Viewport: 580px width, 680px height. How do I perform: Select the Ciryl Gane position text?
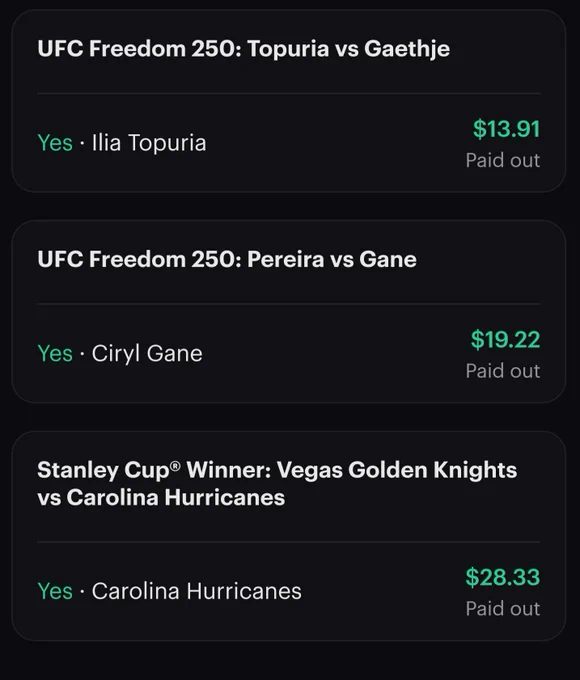point(147,353)
